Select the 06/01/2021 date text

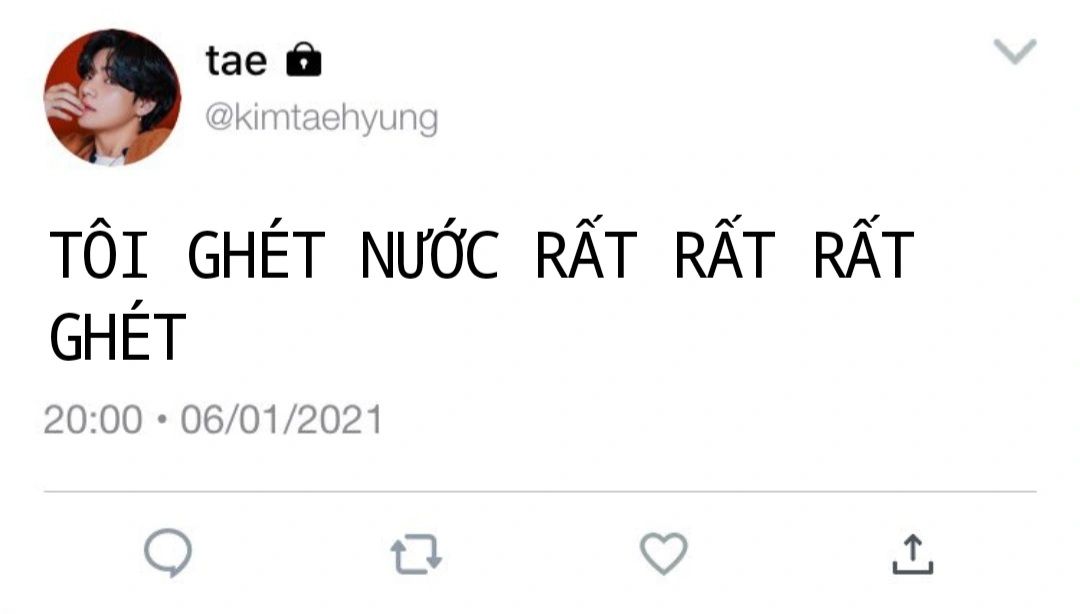coord(282,420)
